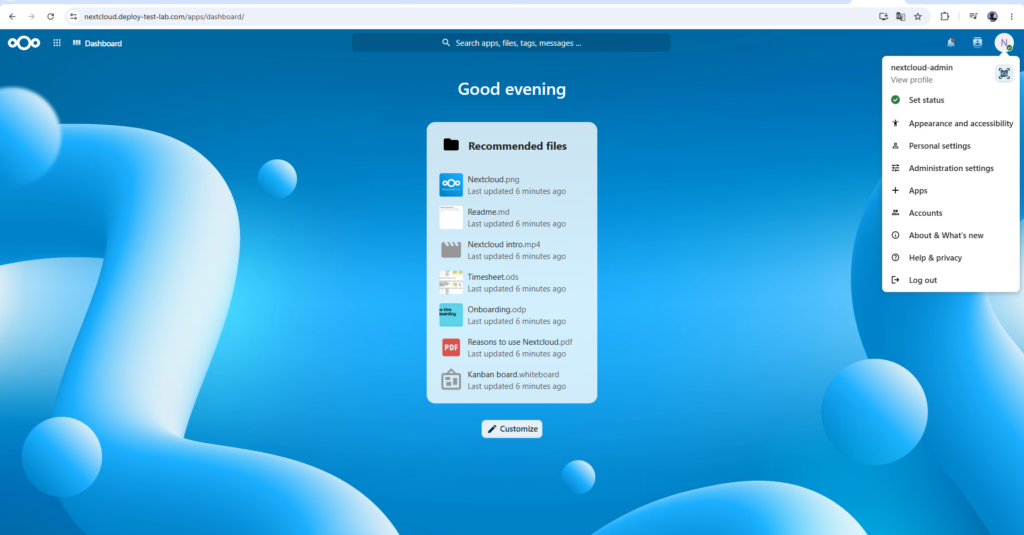1024x535 pixels.
Task: Bookmark page with the star icon
Action: coord(918,16)
